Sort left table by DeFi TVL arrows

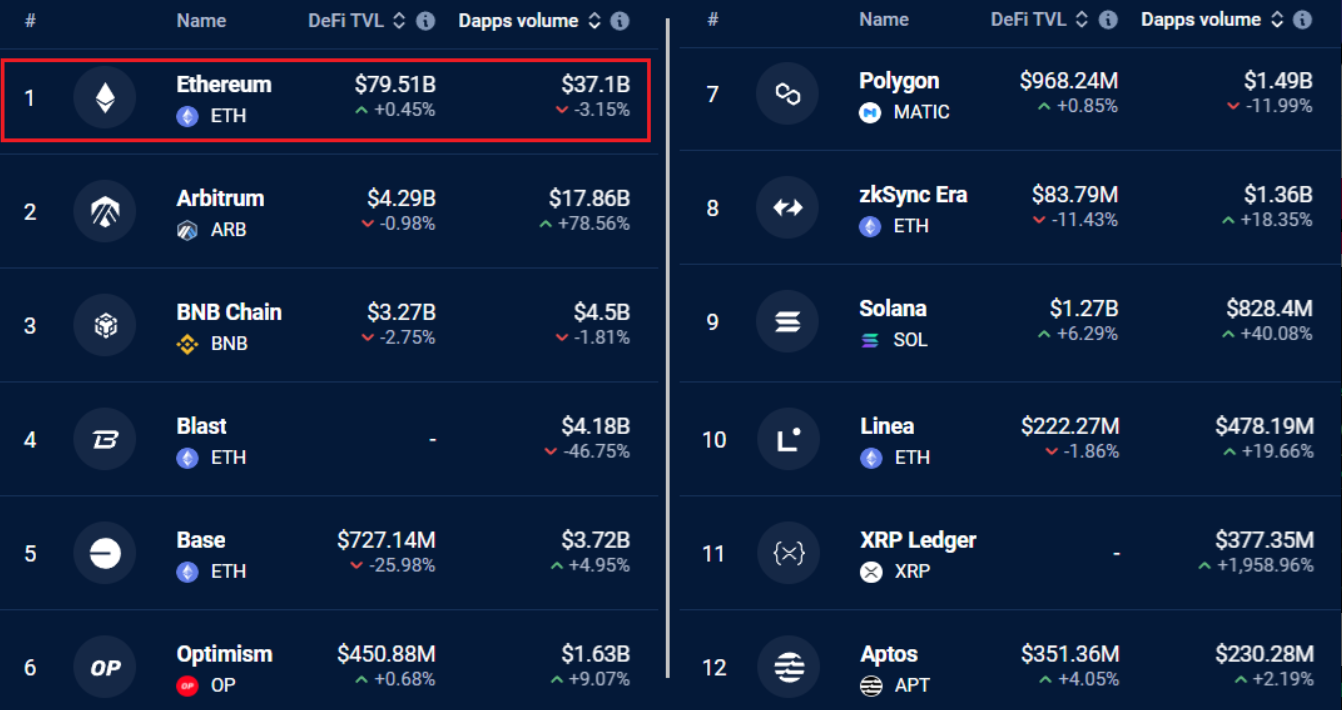click(x=400, y=21)
